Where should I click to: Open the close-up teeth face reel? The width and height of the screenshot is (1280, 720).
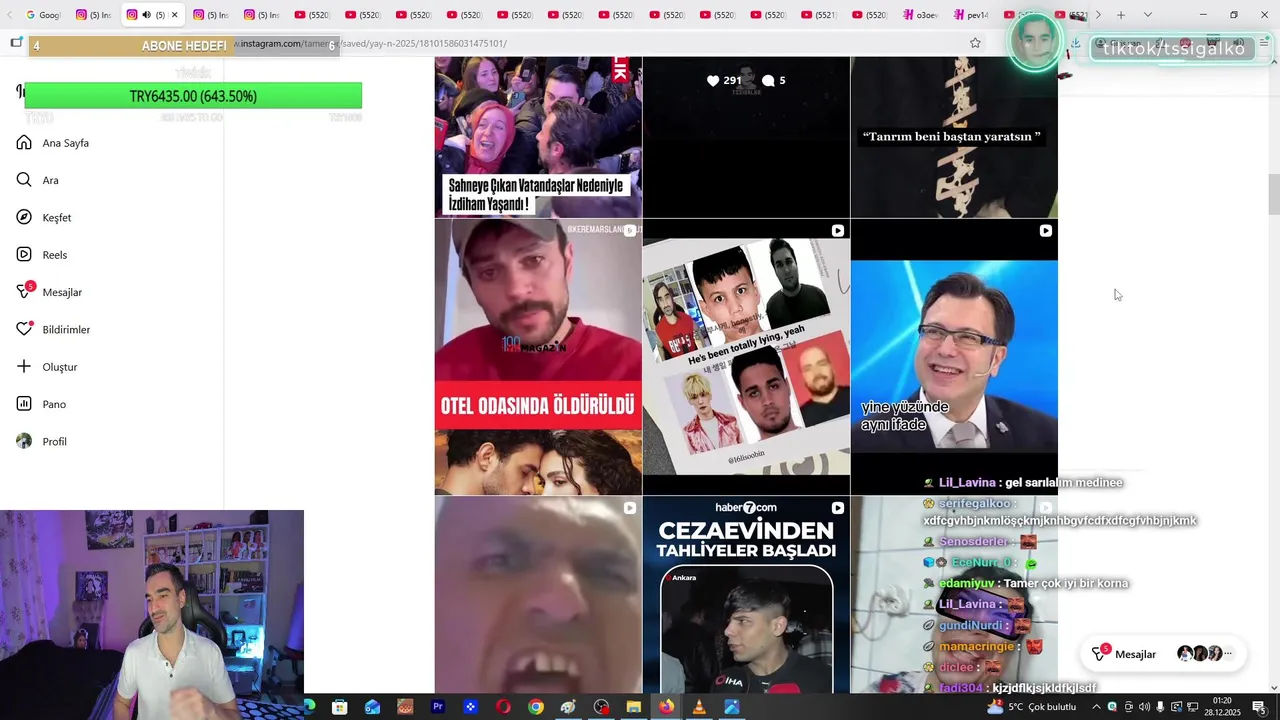click(538, 595)
